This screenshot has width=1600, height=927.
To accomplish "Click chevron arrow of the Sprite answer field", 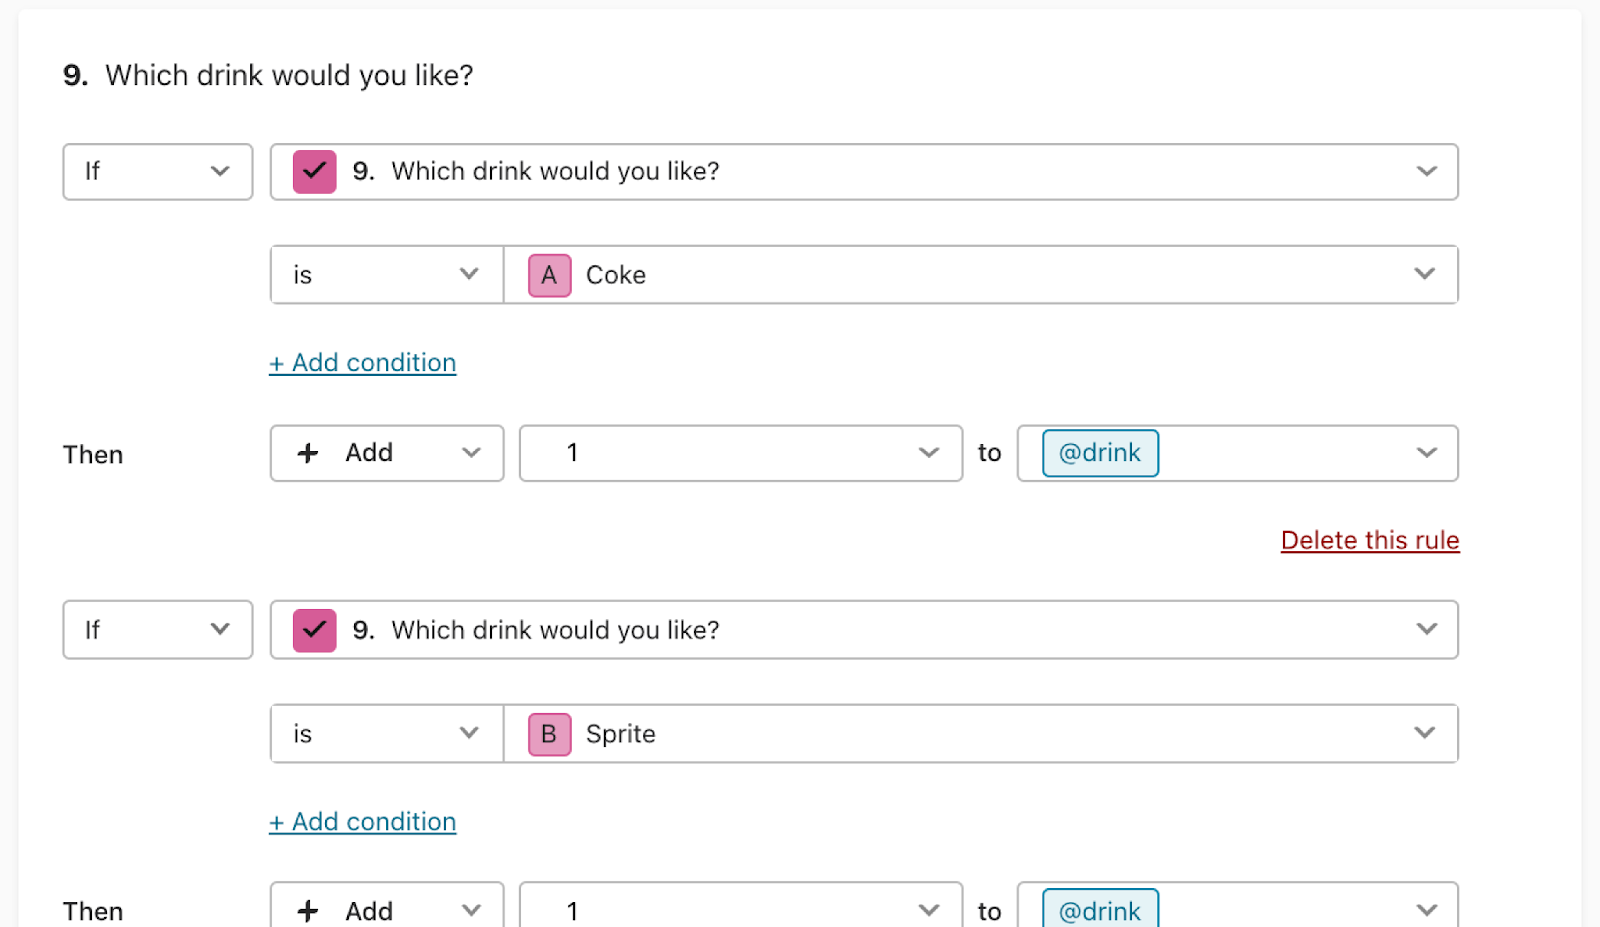I will pos(1425,733).
